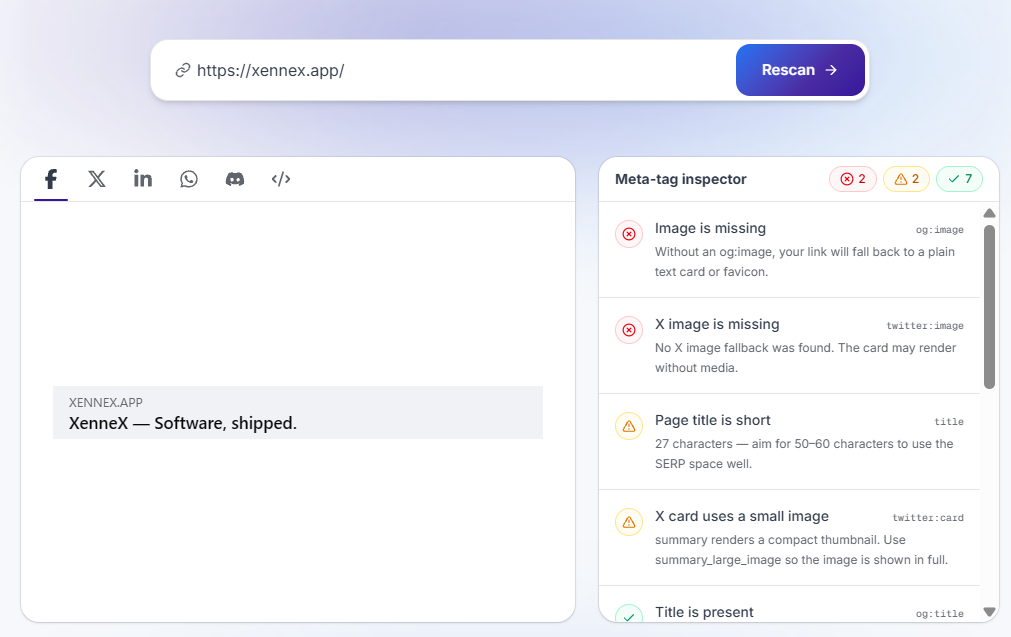Click the XENNEX.APP domain in preview card

[x=106, y=403]
